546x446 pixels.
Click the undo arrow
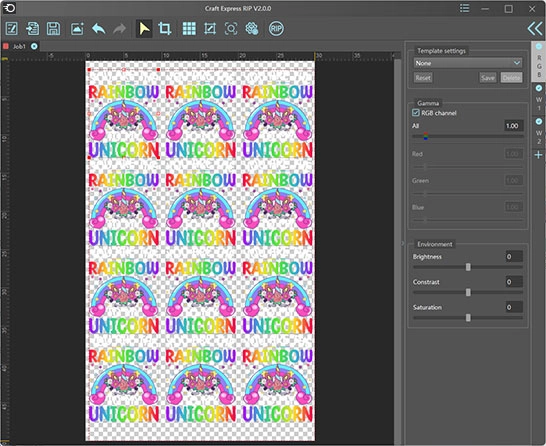point(99,29)
